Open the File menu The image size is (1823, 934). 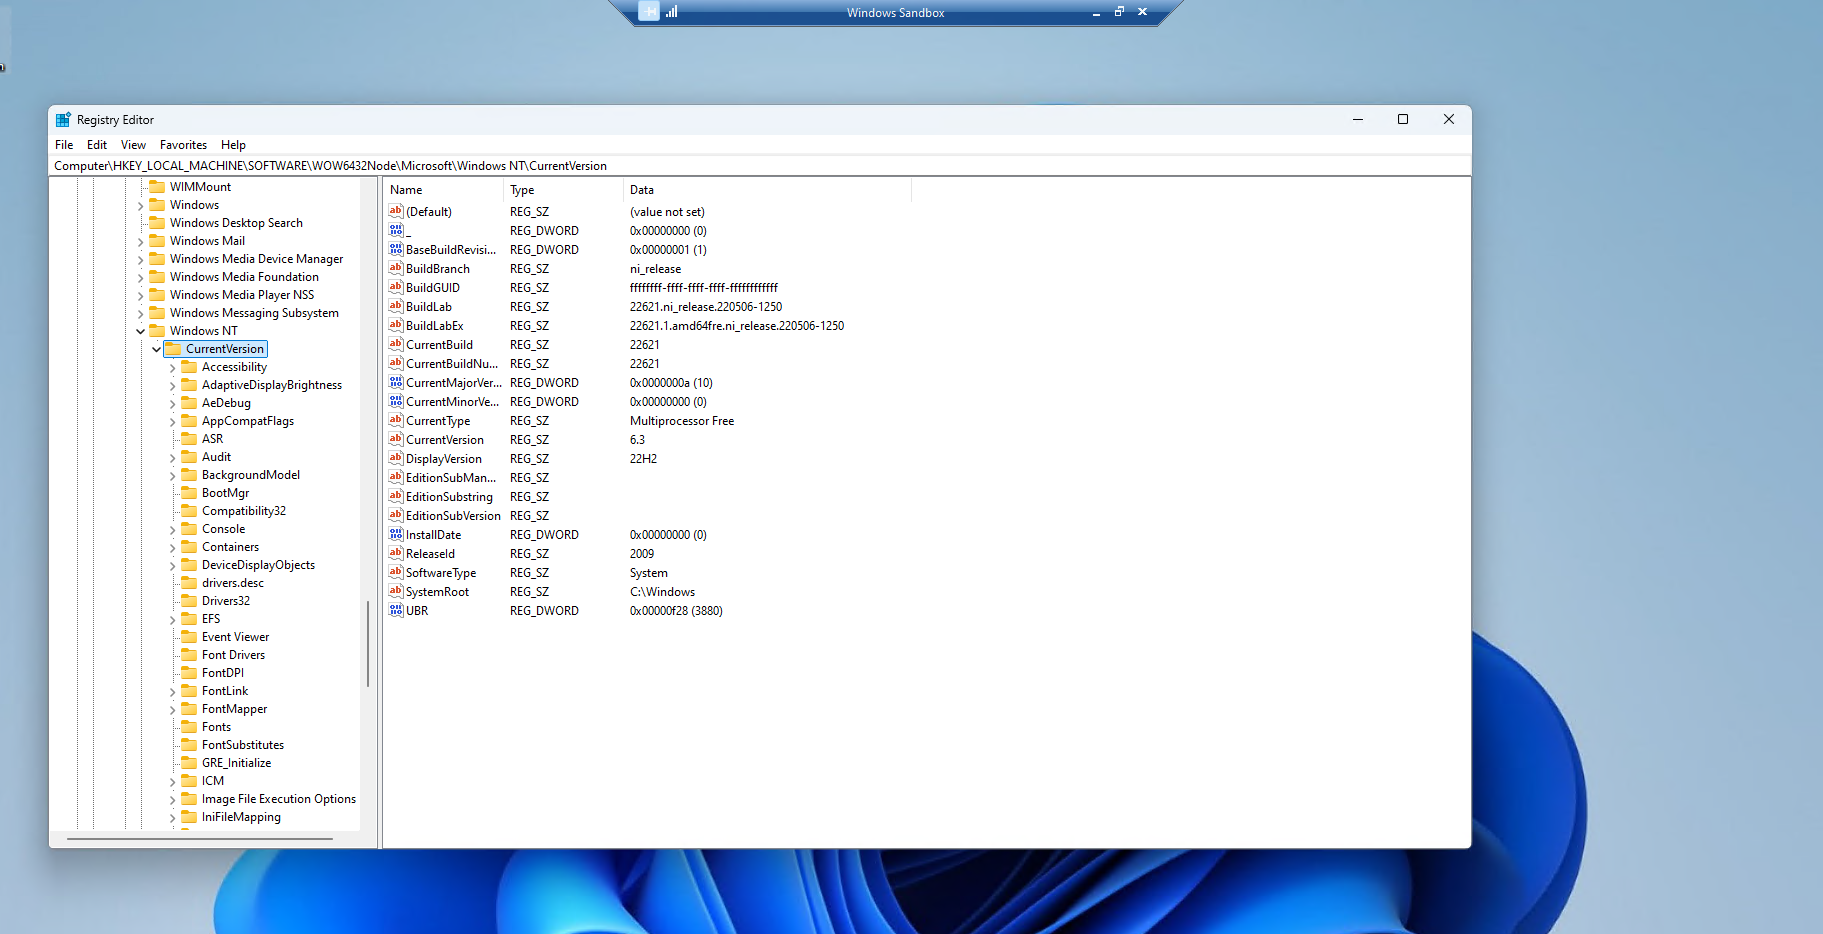pyautogui.click(x=64, y=145)
